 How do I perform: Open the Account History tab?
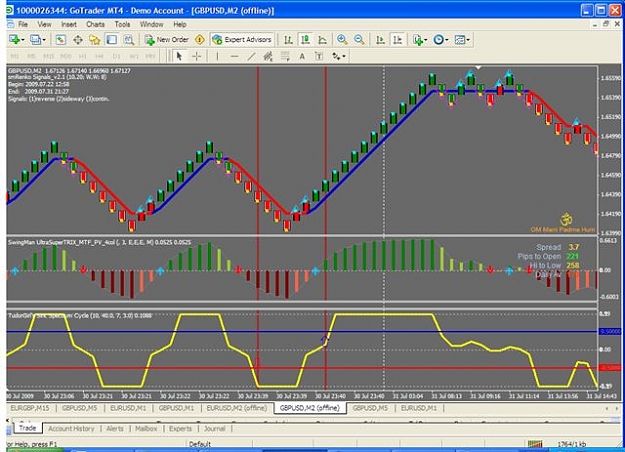(x=71, y=428)
